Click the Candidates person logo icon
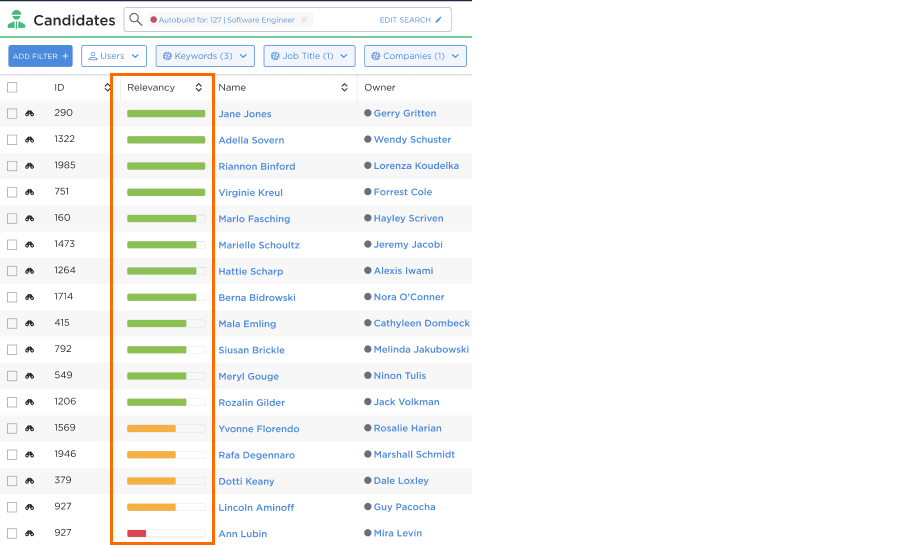This screenshot has width=898, height=545. click(x=16, y=19)
